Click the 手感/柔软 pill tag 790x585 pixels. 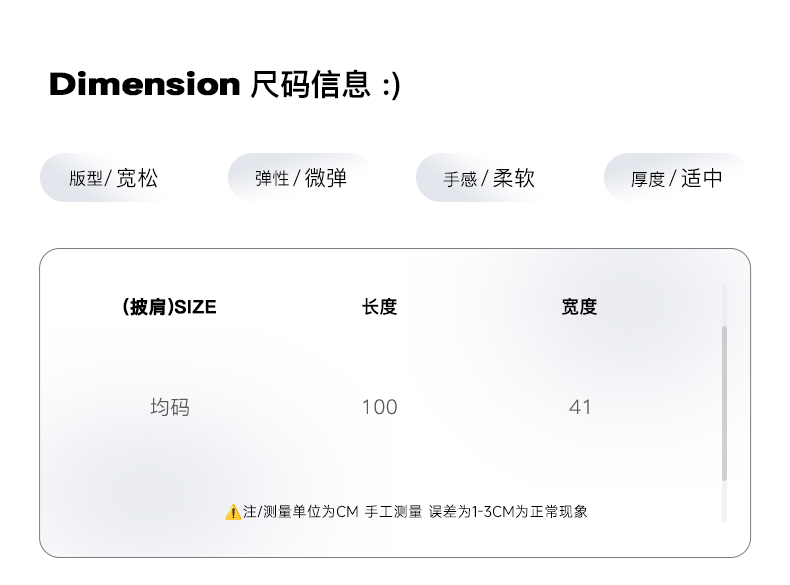click(x=489, y=179)
